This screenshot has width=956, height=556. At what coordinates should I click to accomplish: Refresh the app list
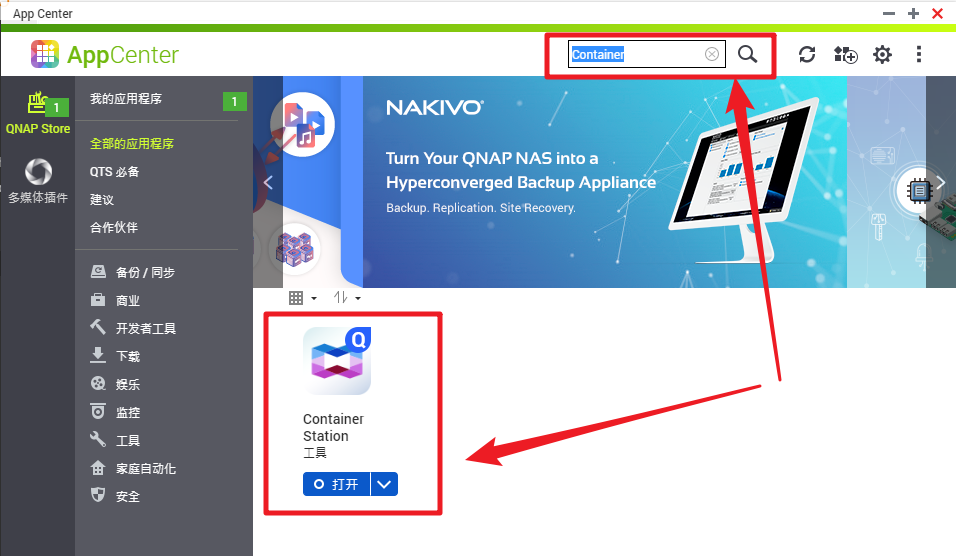point(807,54)
